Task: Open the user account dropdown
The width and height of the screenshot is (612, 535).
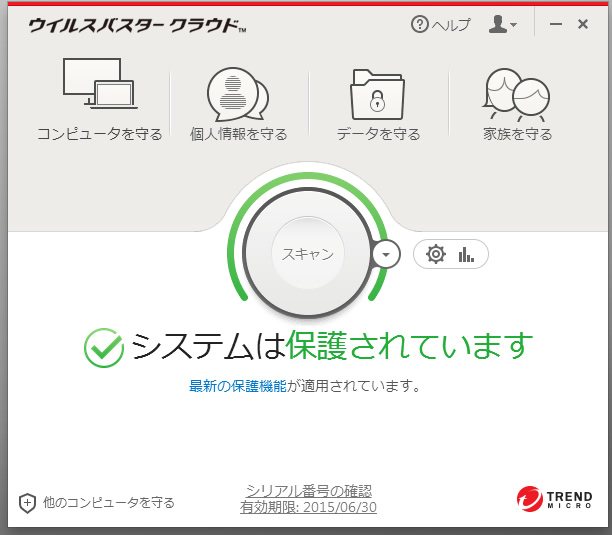Action: [503, 25]
